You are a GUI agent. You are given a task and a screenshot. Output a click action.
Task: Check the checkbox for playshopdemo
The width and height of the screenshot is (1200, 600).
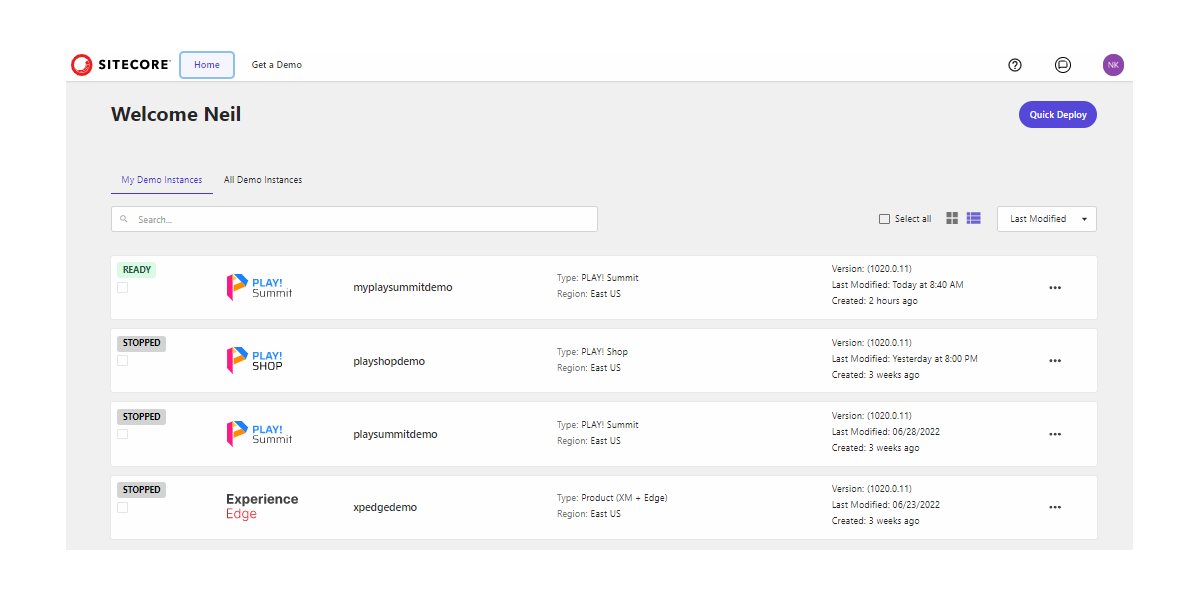click(122, 360)
